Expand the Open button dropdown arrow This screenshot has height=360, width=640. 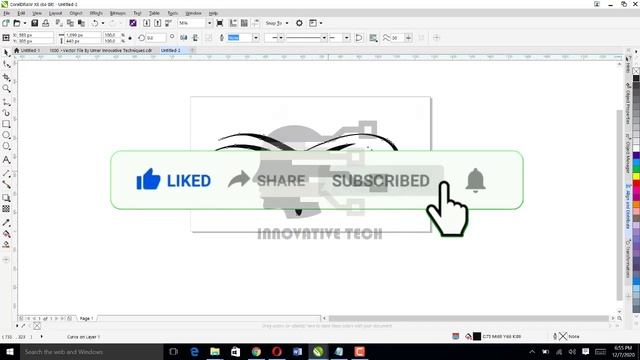coord(24,23)
